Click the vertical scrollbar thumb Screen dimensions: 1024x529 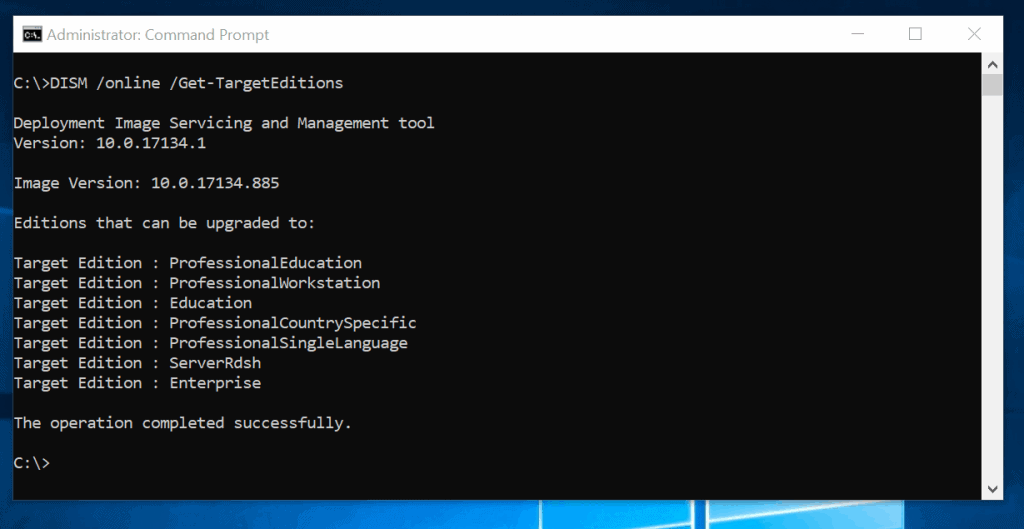(992, 84)
